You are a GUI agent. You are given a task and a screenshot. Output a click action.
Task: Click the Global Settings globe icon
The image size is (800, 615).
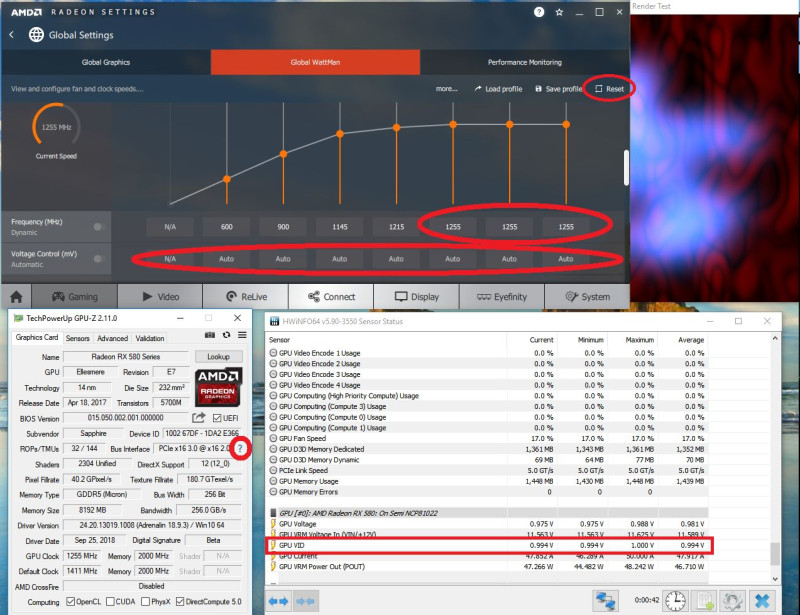(36, 35)
